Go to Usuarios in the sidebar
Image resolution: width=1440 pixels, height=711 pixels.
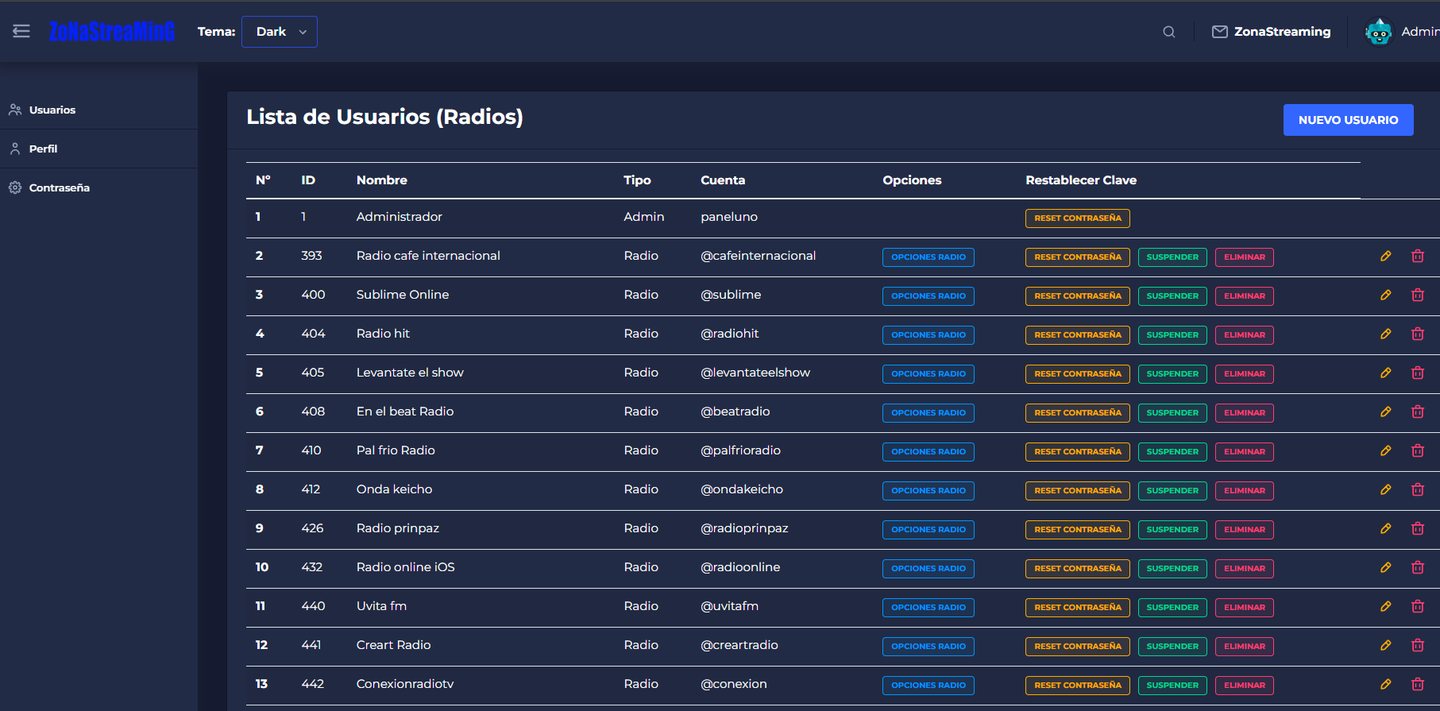click(x=52, y=110)
